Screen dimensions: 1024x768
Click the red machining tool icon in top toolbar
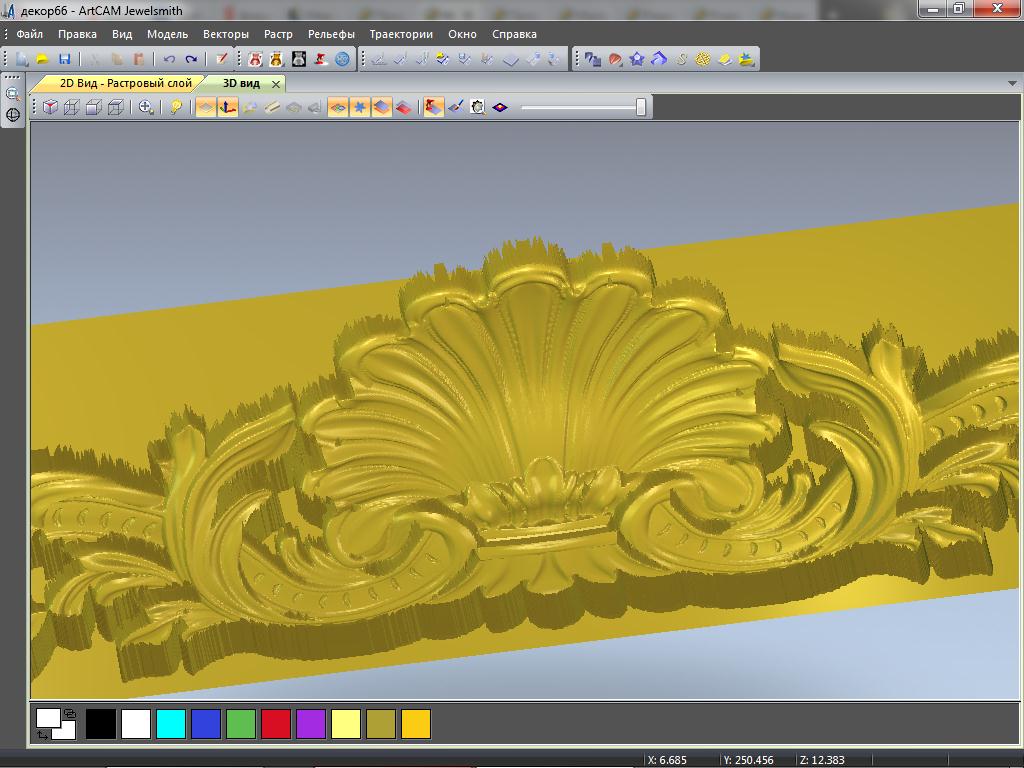(321, 59)
